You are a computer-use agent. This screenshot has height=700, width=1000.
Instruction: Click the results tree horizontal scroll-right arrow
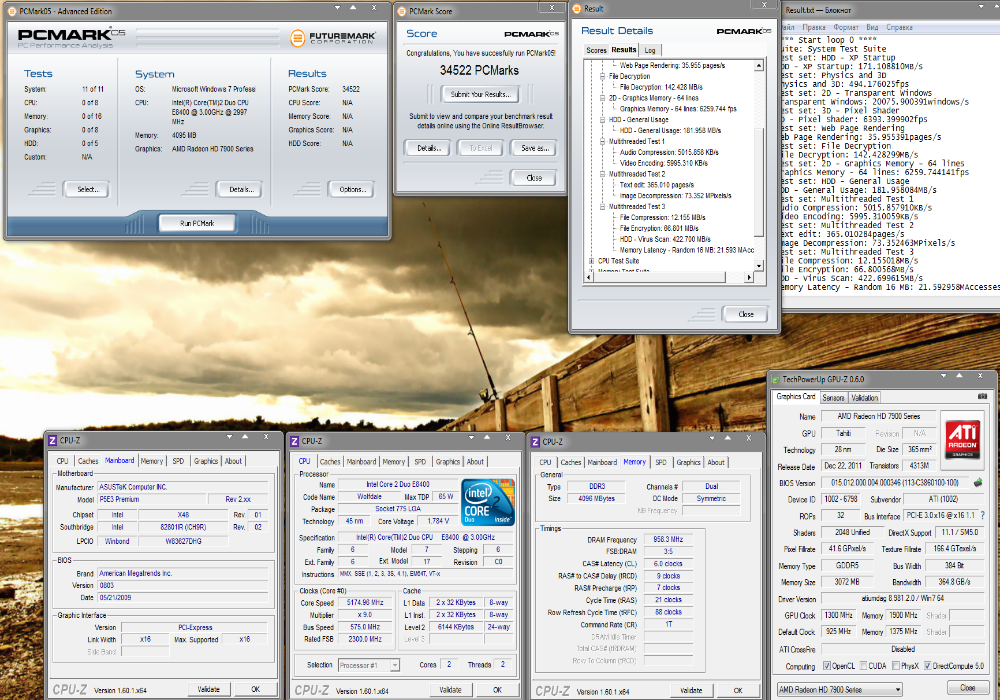[749, 277]
